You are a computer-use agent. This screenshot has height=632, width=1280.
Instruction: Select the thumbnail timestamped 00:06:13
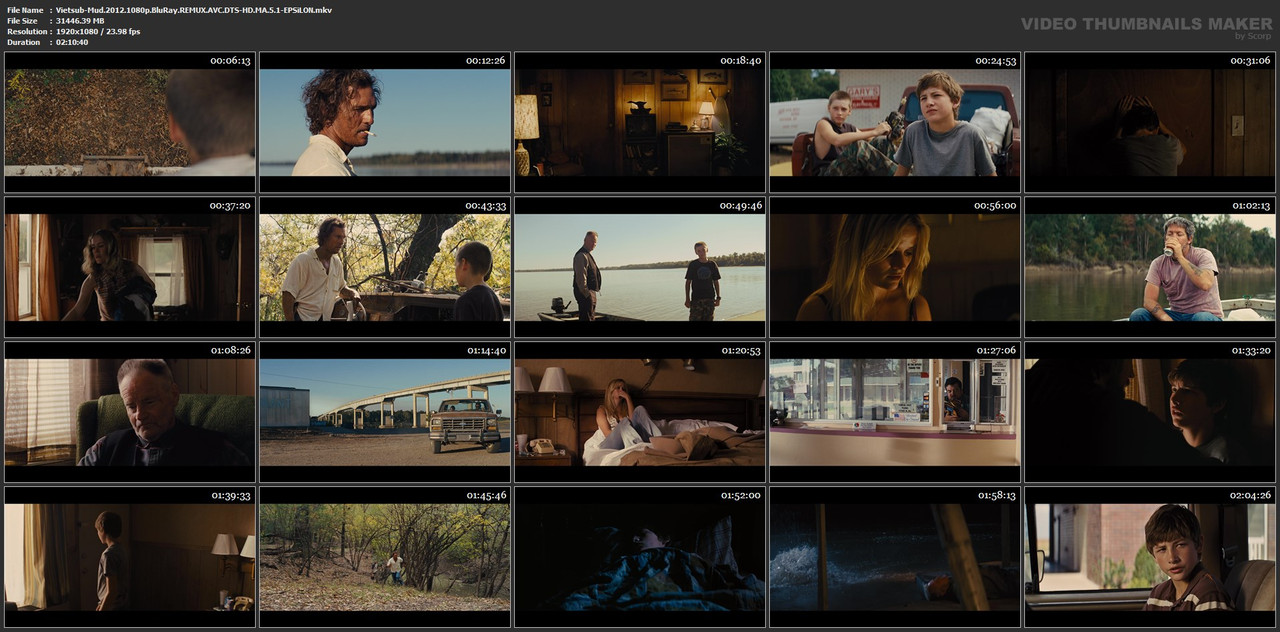point(130,122)
